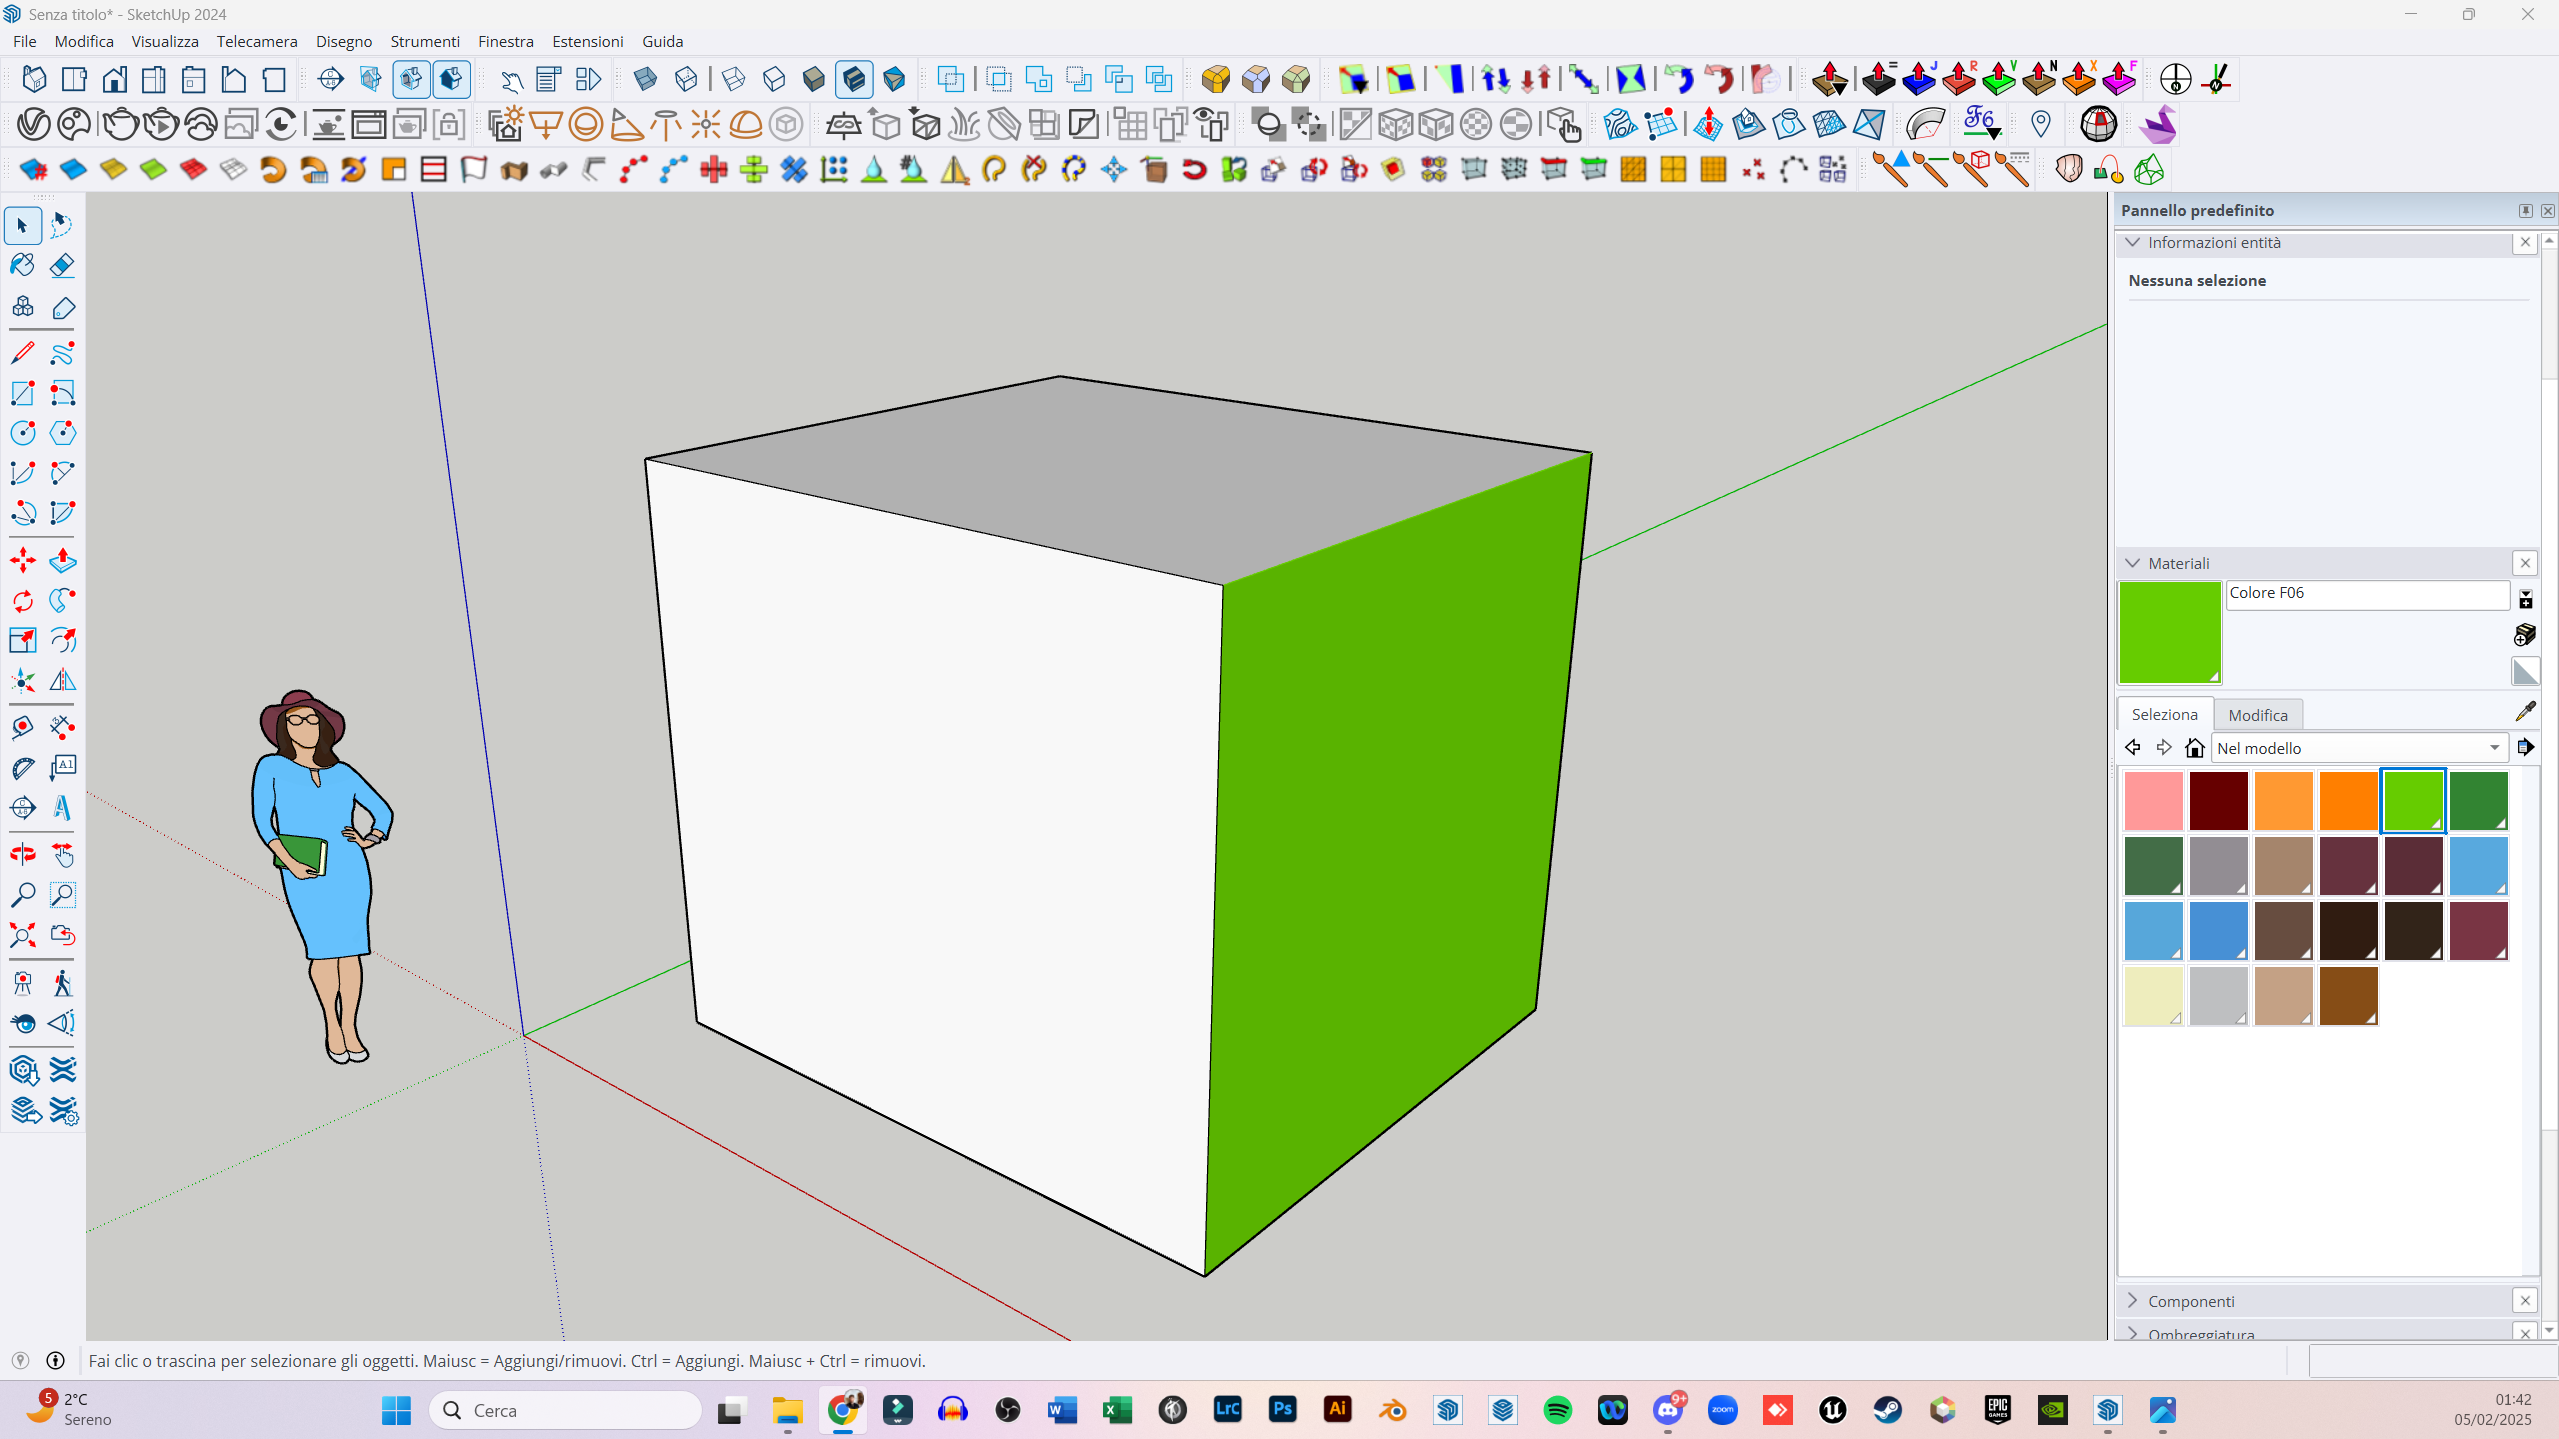The image size is (2559, 1439).
Task: Open the Estensioni menu
Action: (587, 41)
